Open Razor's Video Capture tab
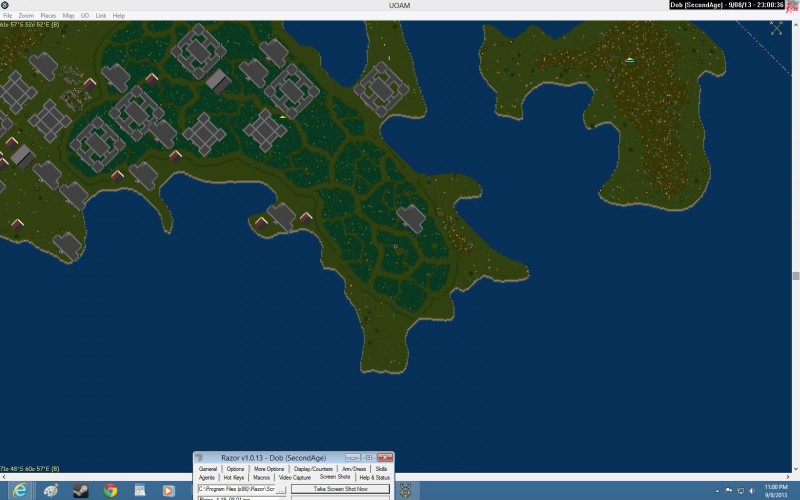Viewport: 800px width, 500px height. click(294, 478)
